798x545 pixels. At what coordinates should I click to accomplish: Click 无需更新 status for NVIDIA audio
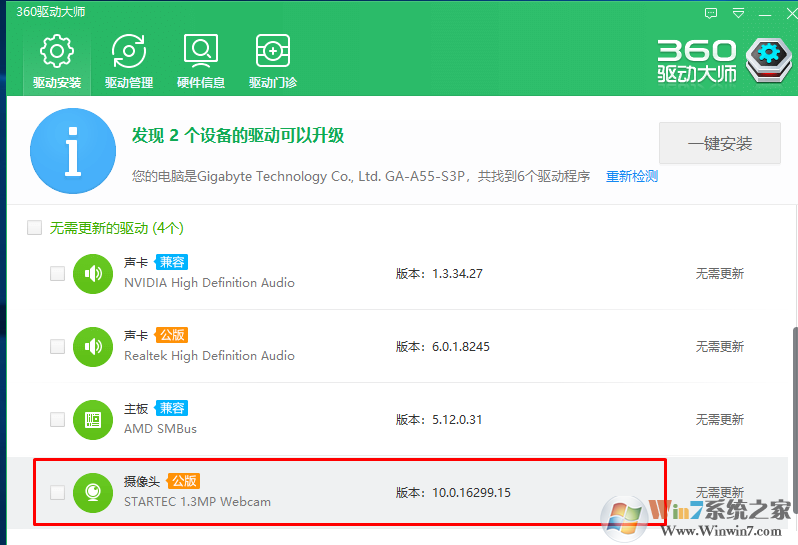[720, 274]
